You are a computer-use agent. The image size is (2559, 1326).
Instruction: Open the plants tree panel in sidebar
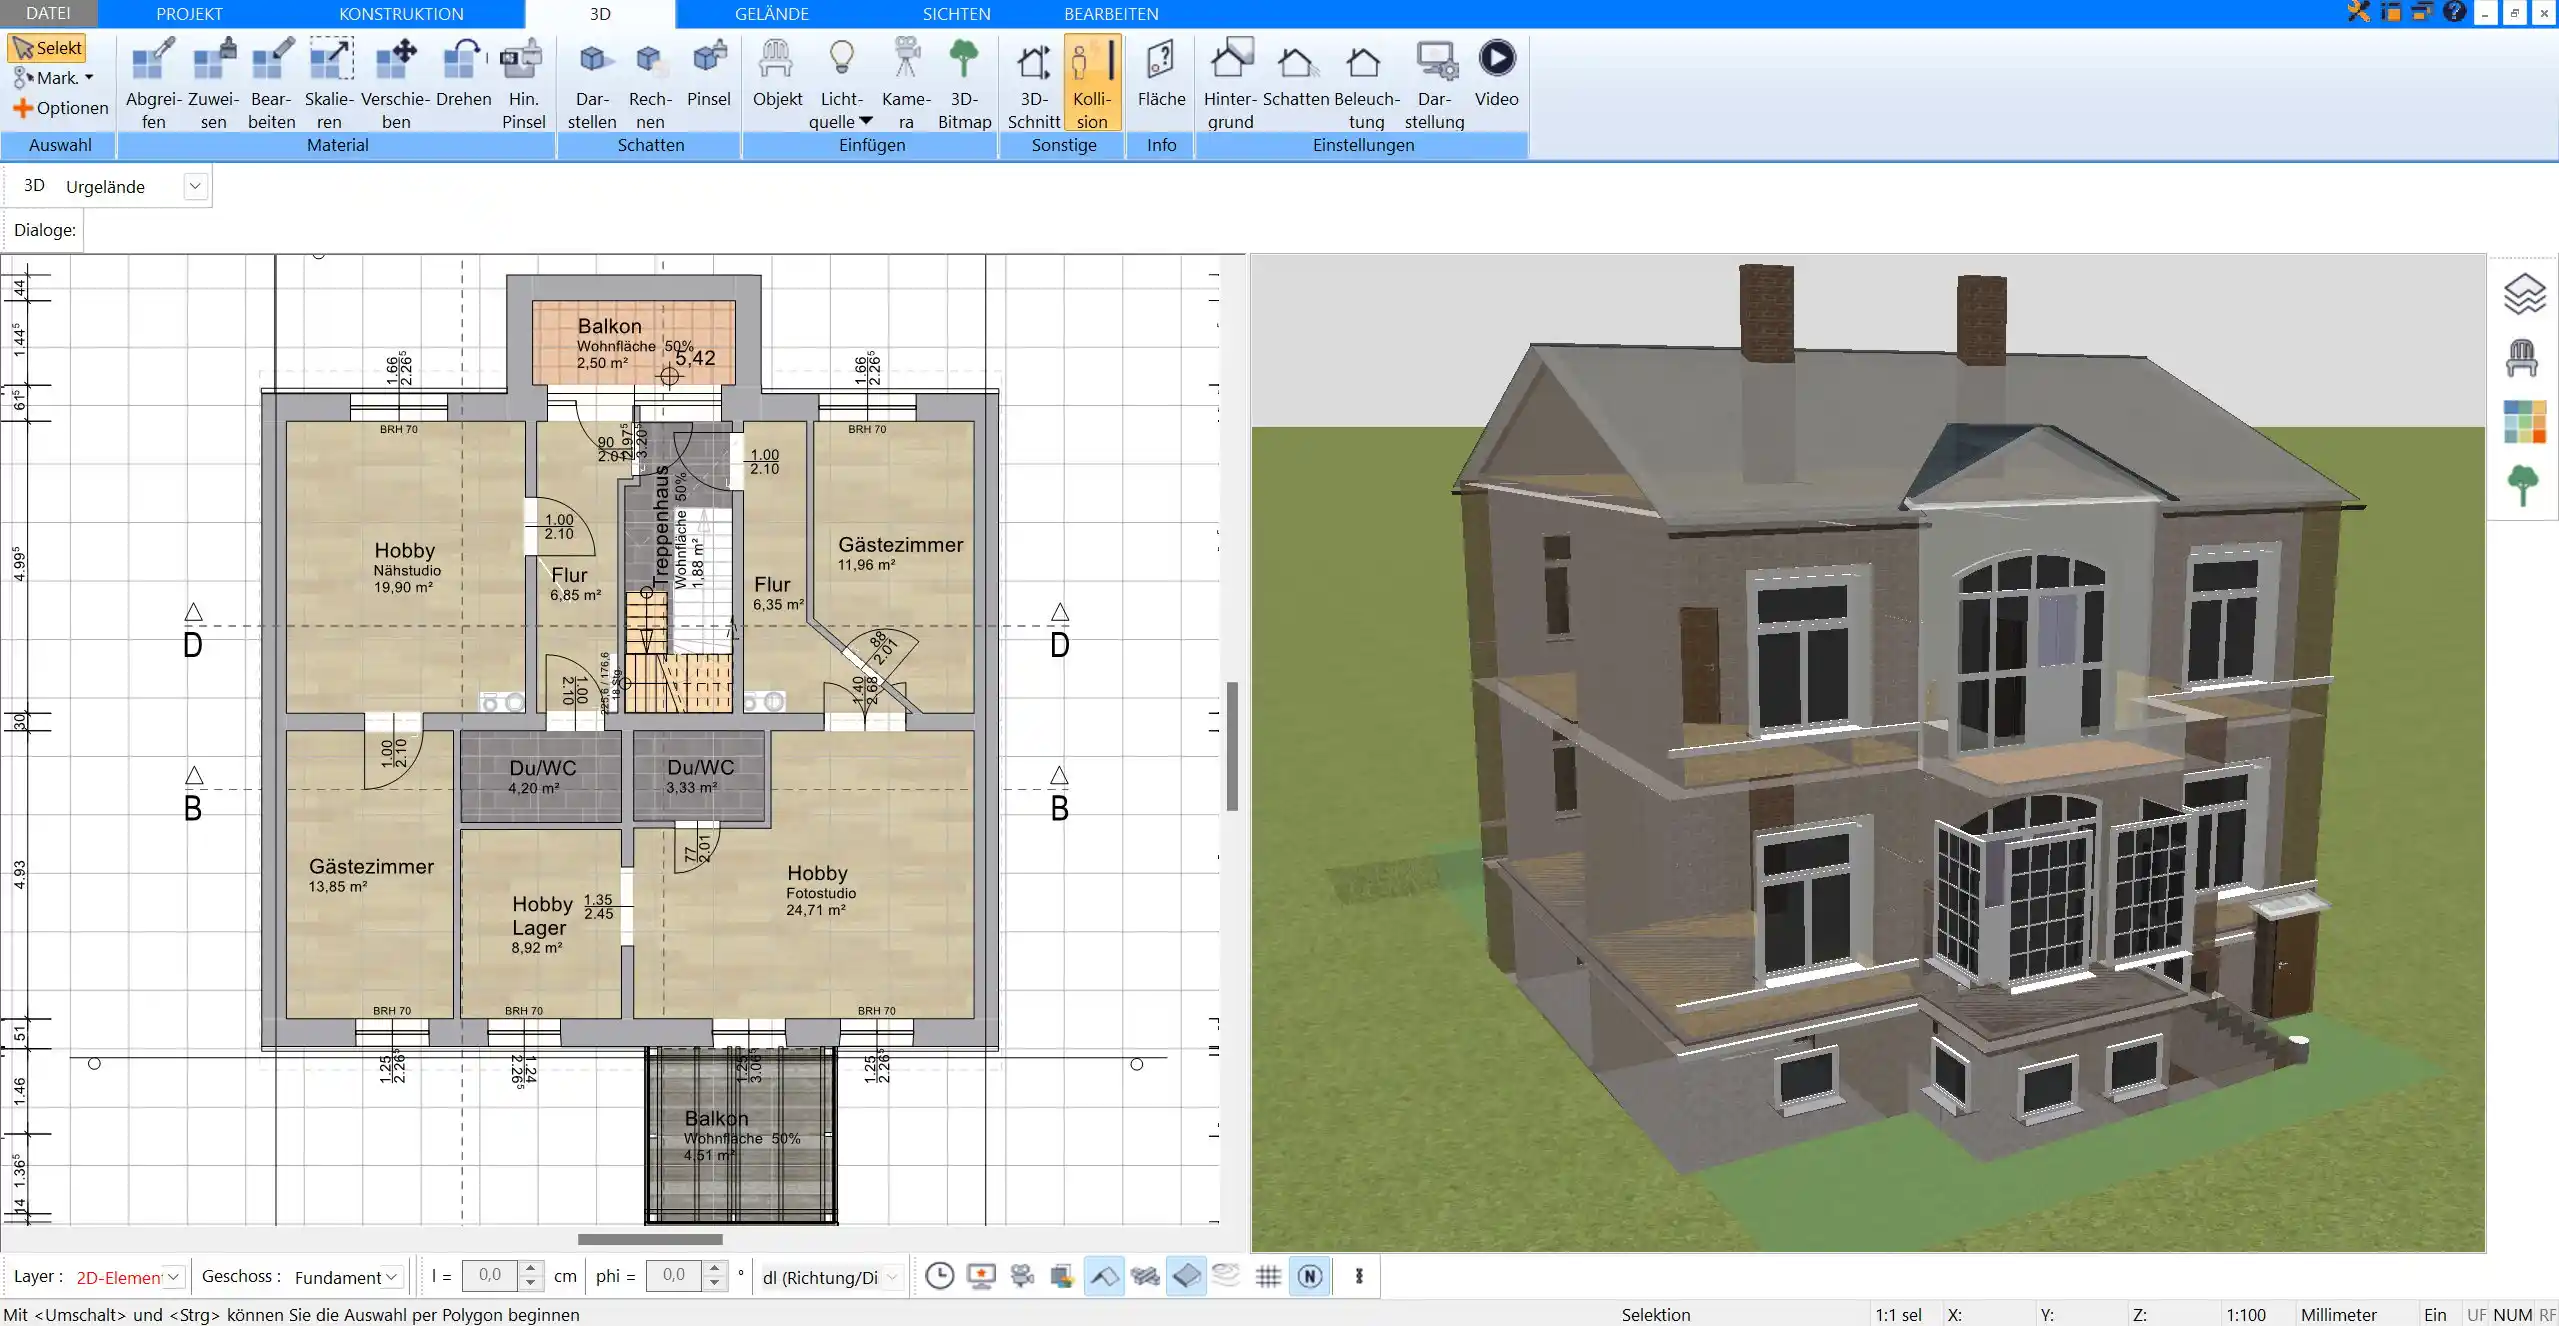(2523, 485)
